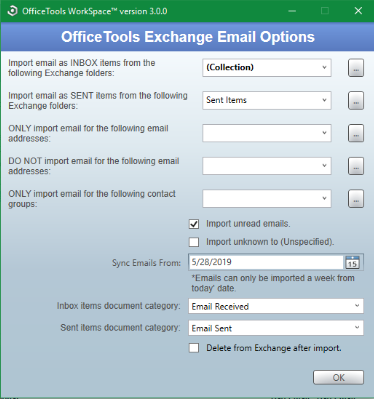
Task: Open ellipsis editor for INBOX Exchange folders
Action: 356,68
